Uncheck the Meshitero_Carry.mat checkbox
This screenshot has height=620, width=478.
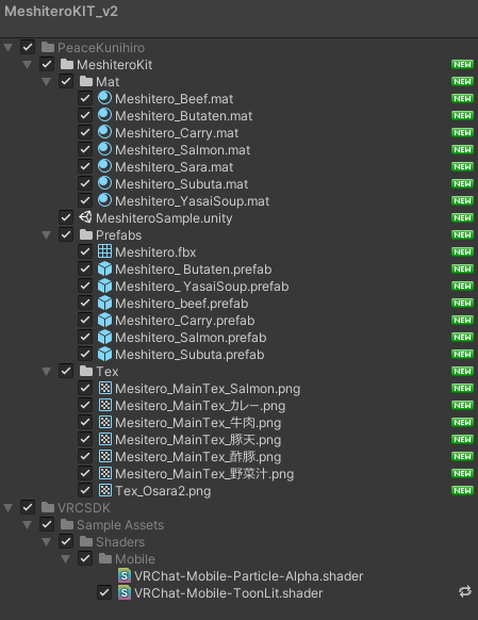85,132
